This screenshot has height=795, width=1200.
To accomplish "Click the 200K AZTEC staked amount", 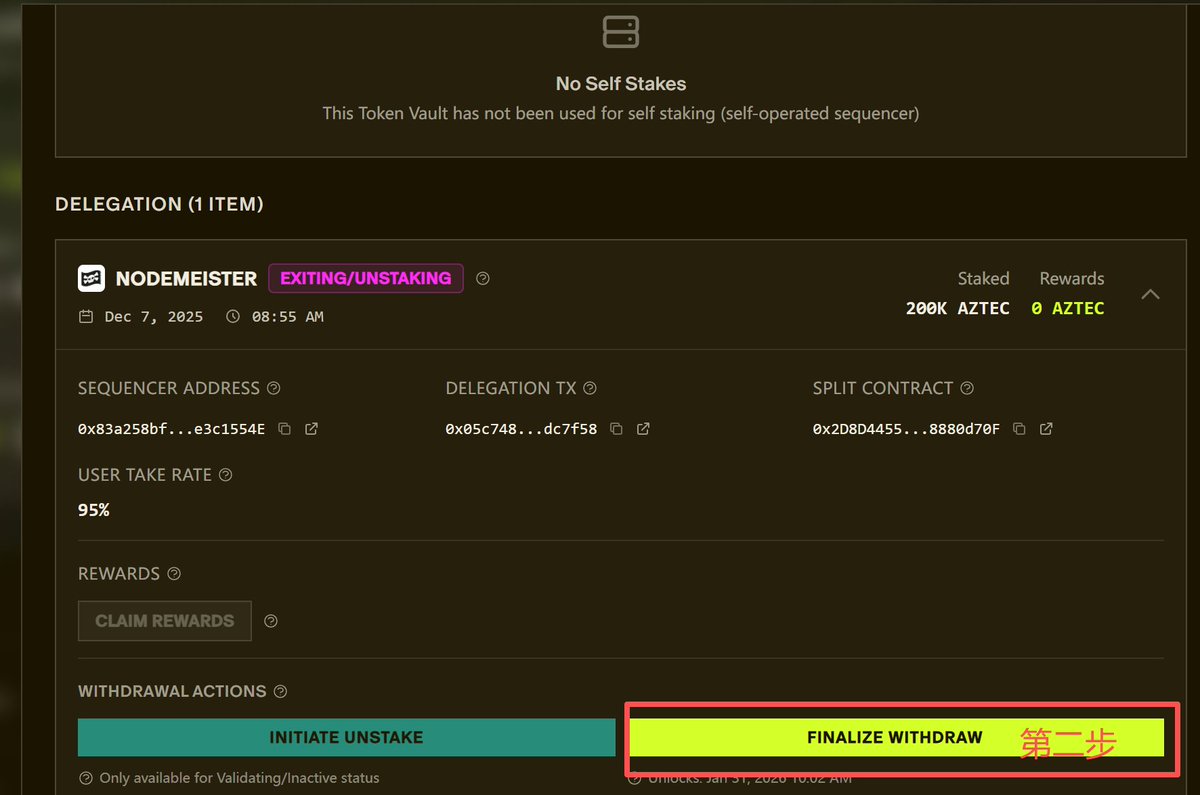I will (957, 308).
